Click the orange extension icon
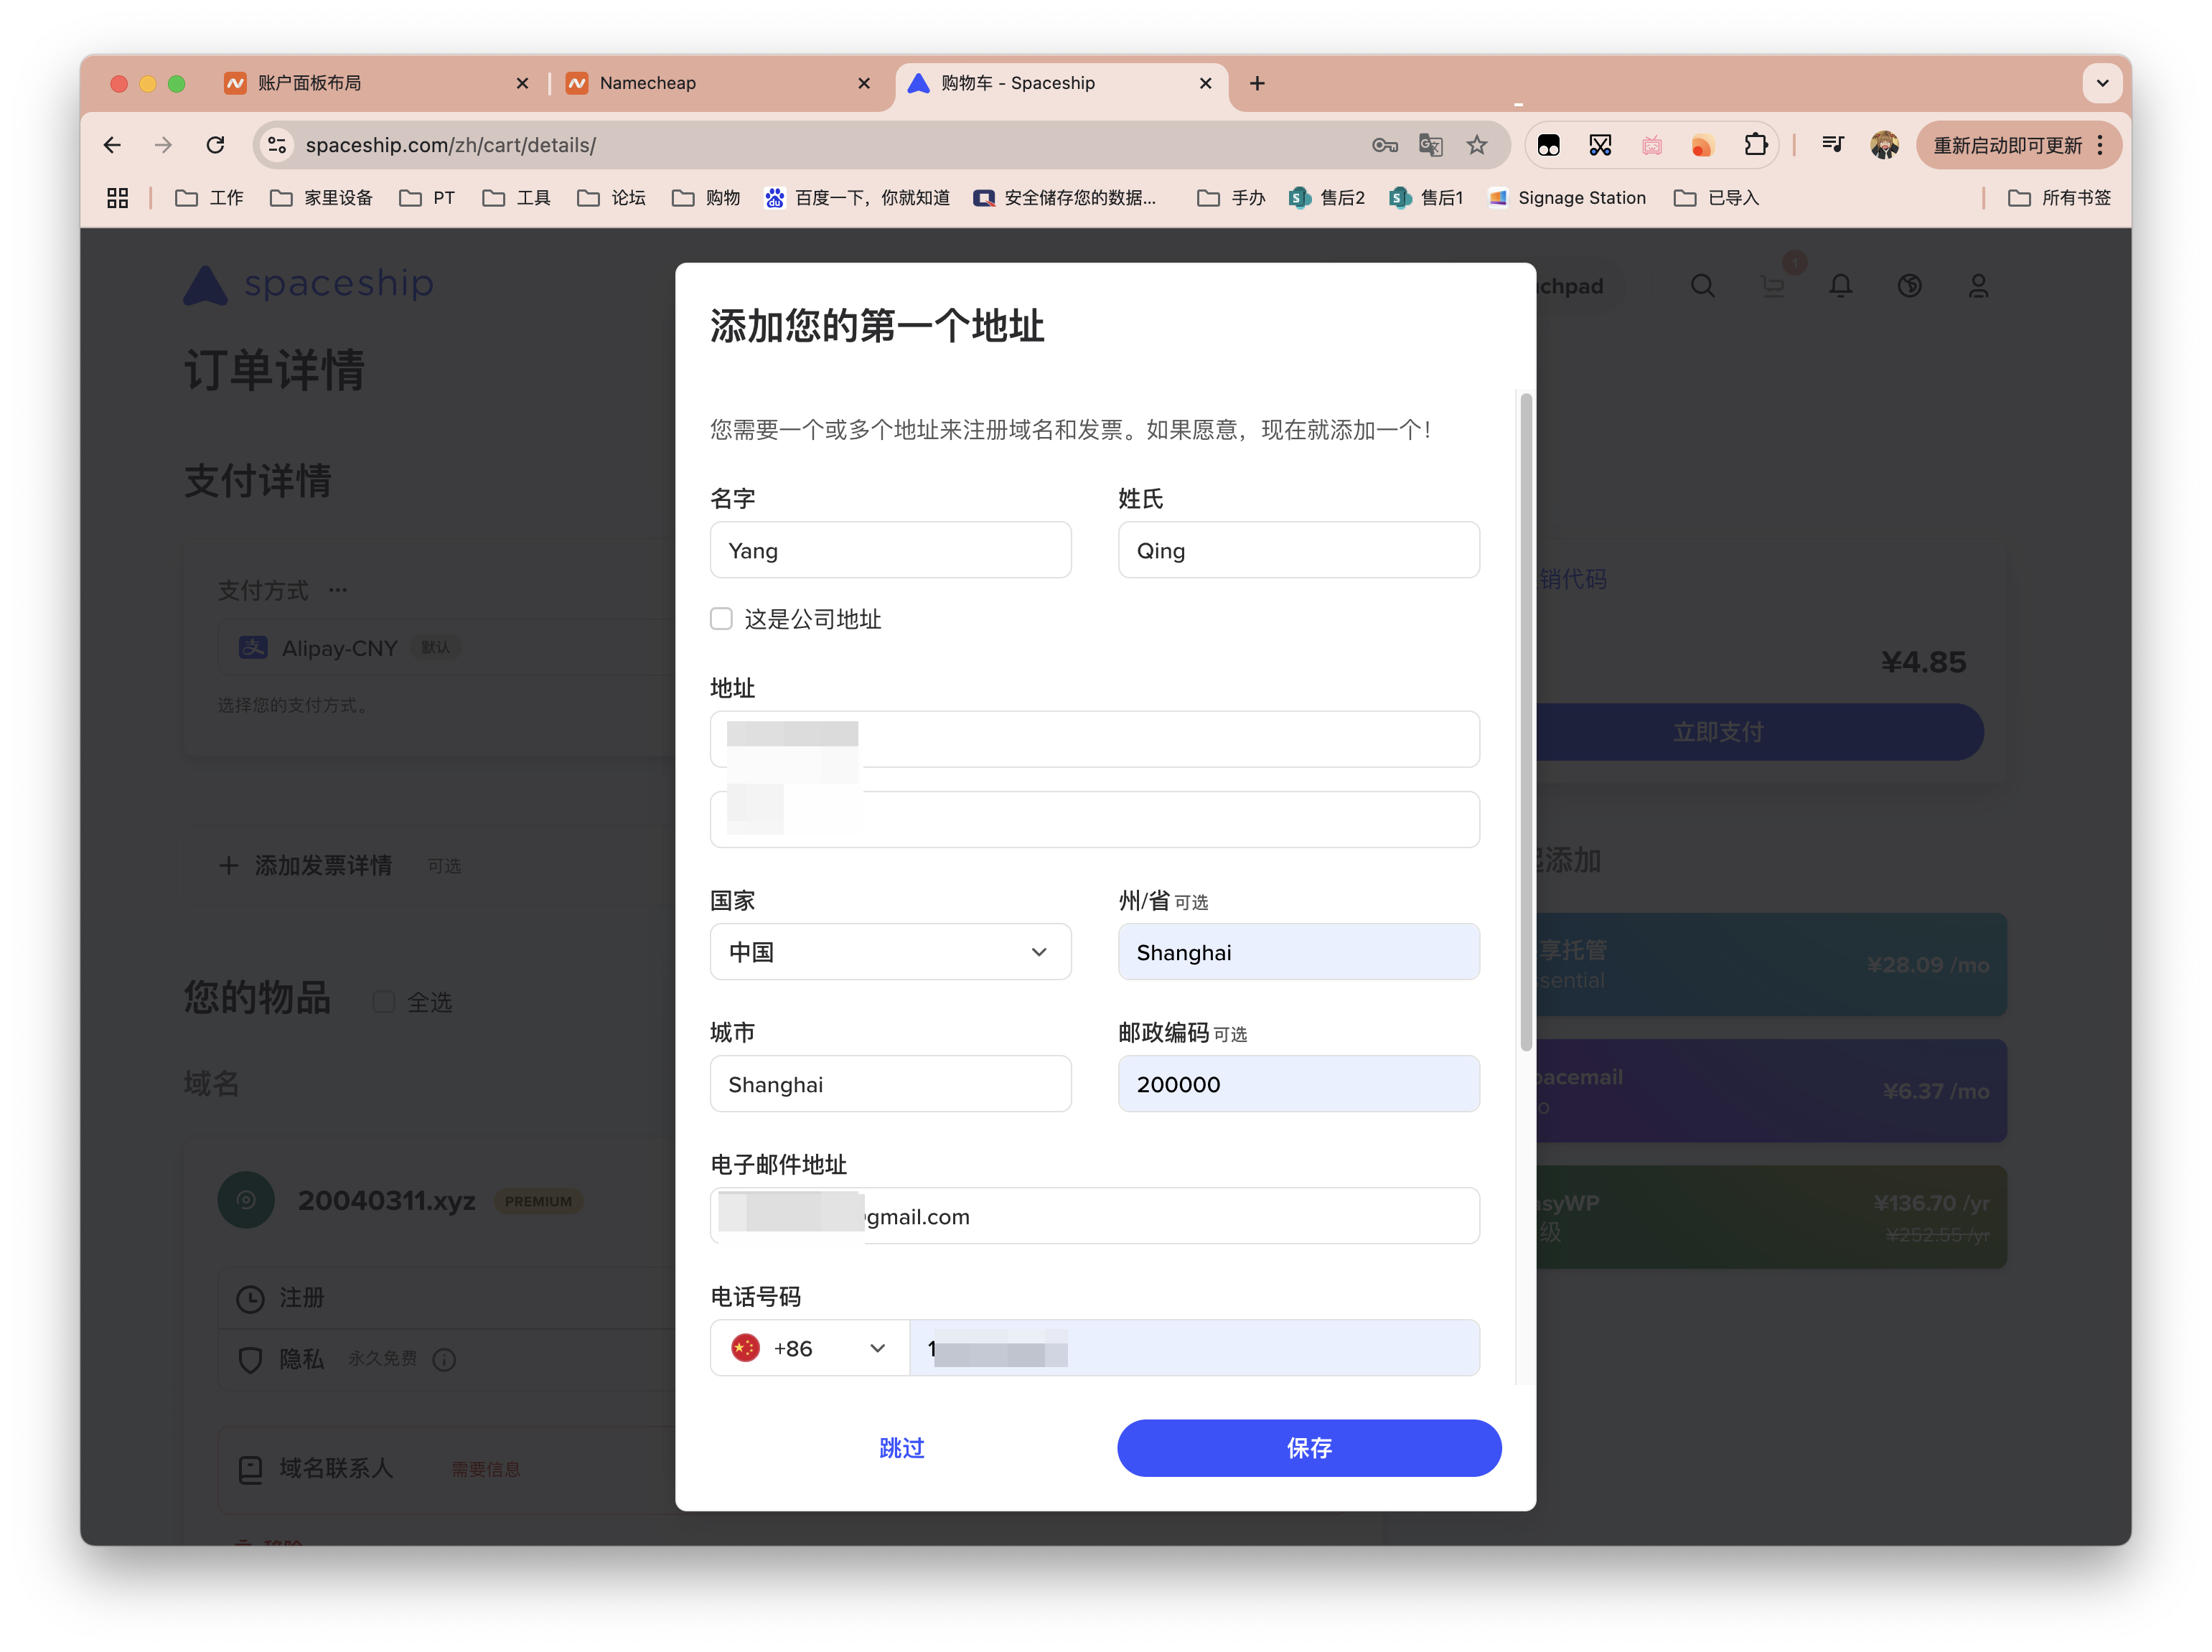Screen dimensions: 2212x1652 coord(1702,145)
